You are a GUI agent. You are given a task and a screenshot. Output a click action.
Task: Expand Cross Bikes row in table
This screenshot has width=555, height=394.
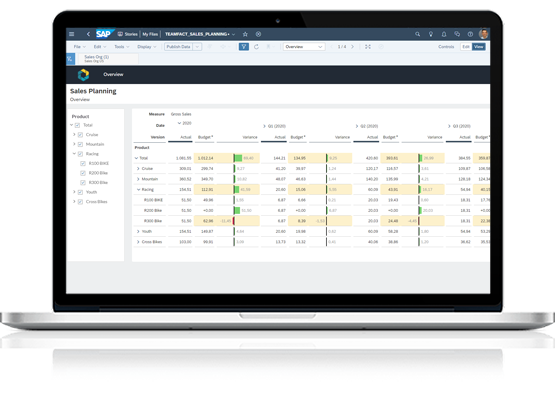(138, 242)
